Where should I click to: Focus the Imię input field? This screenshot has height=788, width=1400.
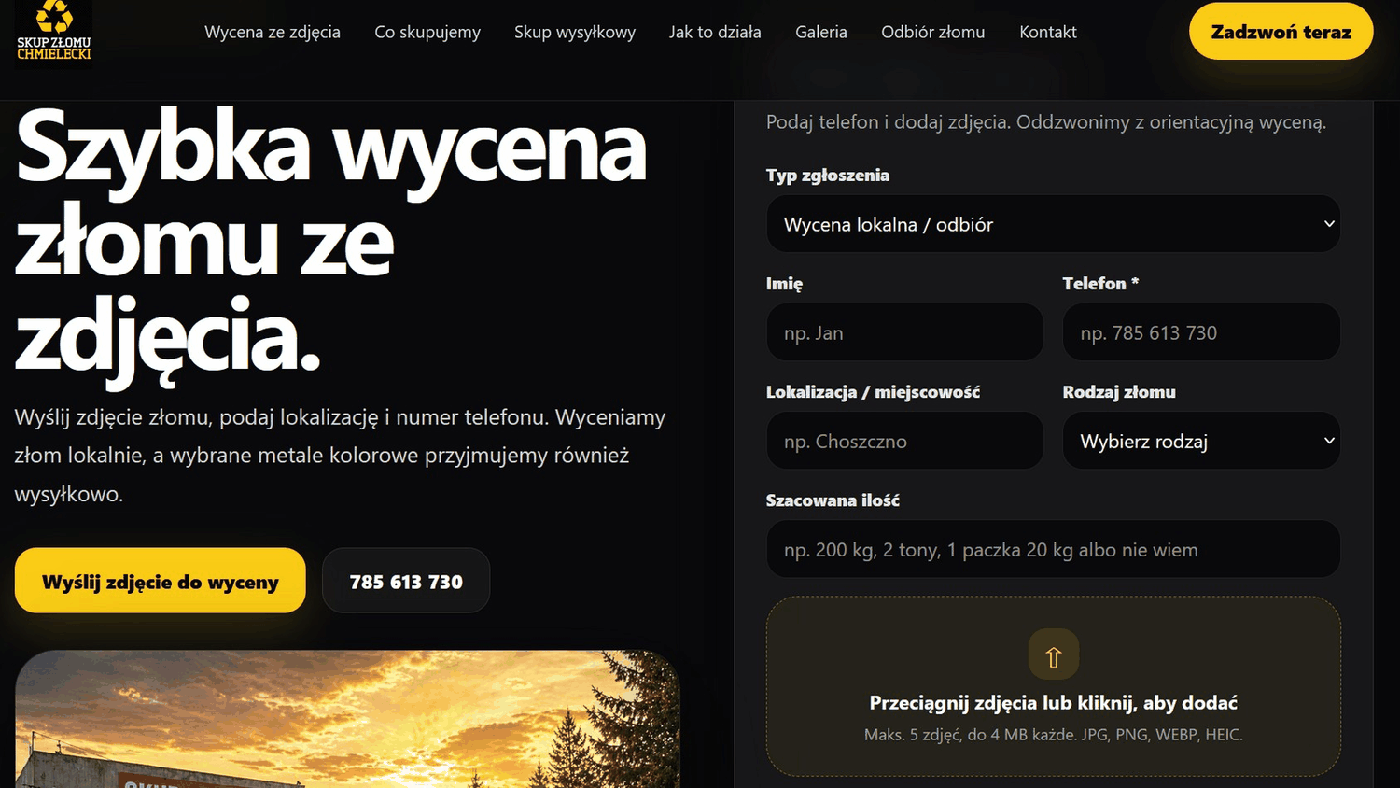(x=905, y=332)
